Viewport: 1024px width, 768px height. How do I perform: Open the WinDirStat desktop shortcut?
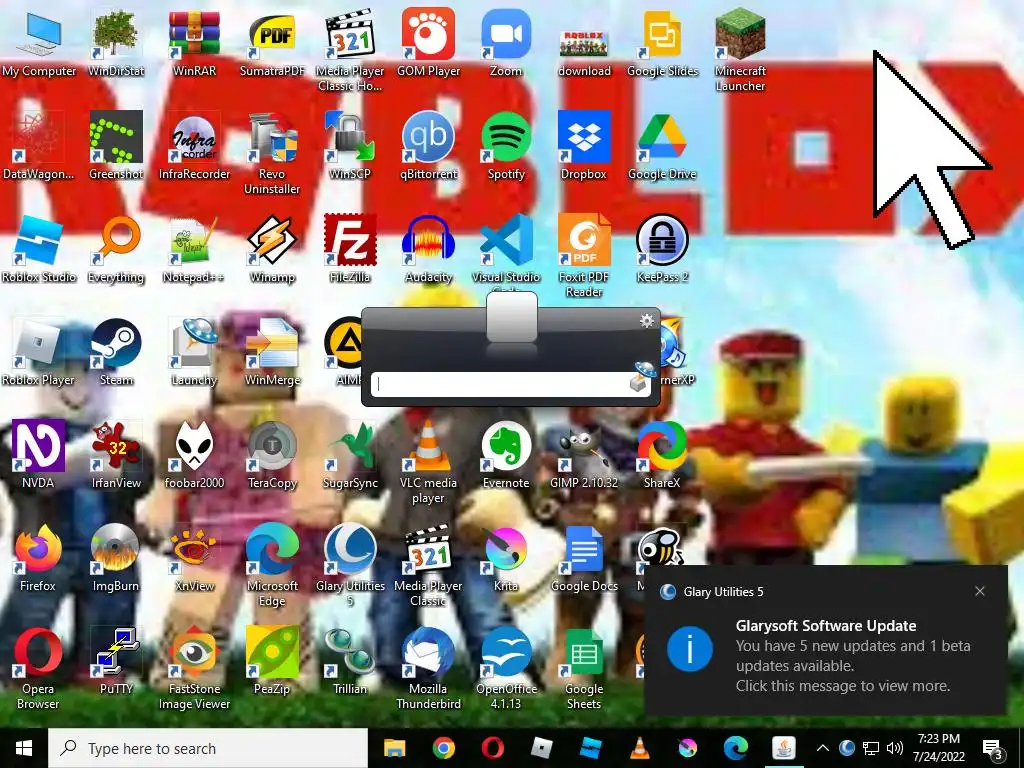[x=116, y=42]
